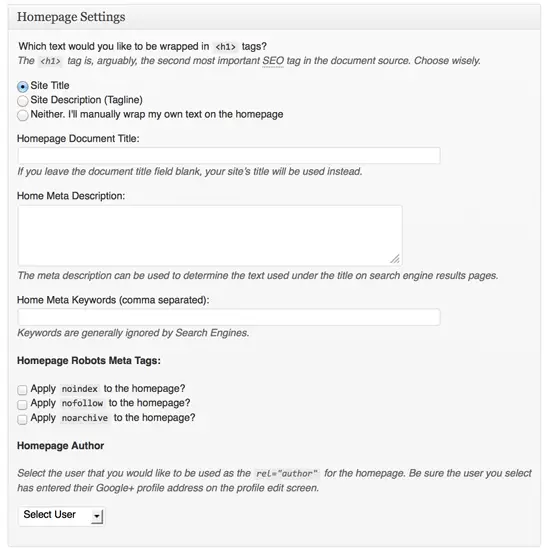This screenshot has width=550, height=552.
Task: Click the Select User dropdown arrow
Action: coord(96,516)
